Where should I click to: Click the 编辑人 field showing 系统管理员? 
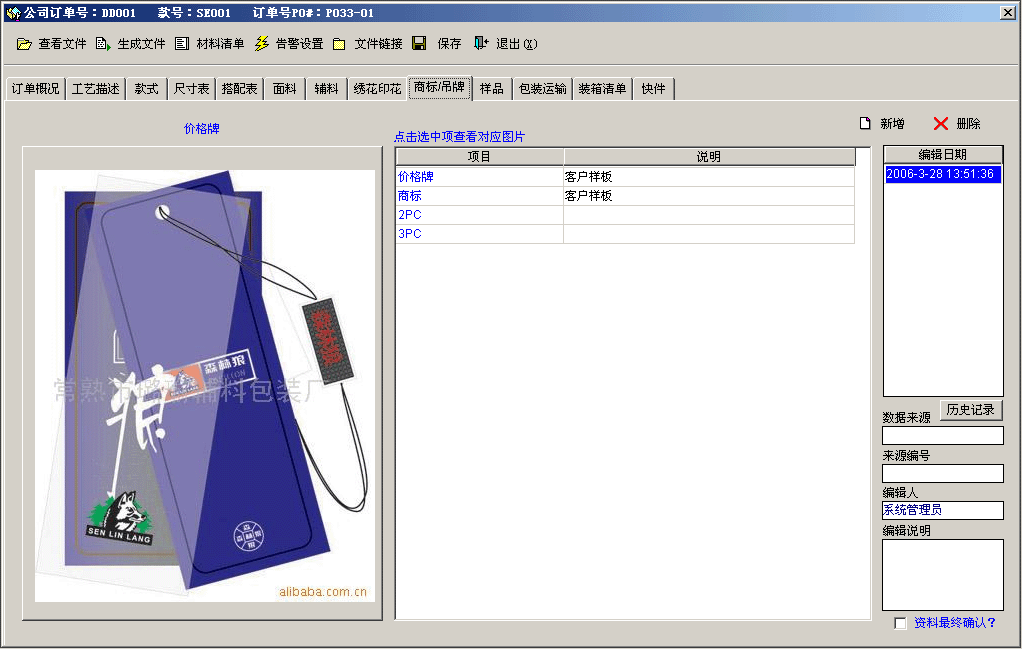click(942, 510)
